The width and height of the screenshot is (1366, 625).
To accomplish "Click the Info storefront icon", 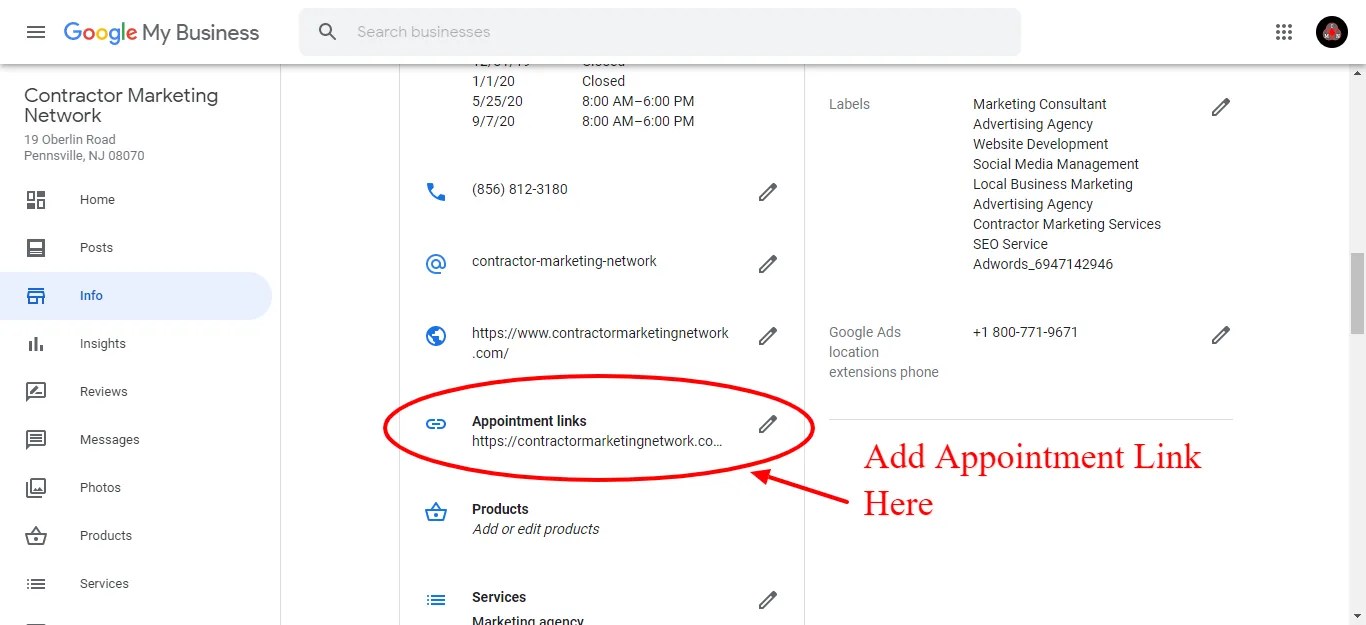I will click(x=36, y=296).
